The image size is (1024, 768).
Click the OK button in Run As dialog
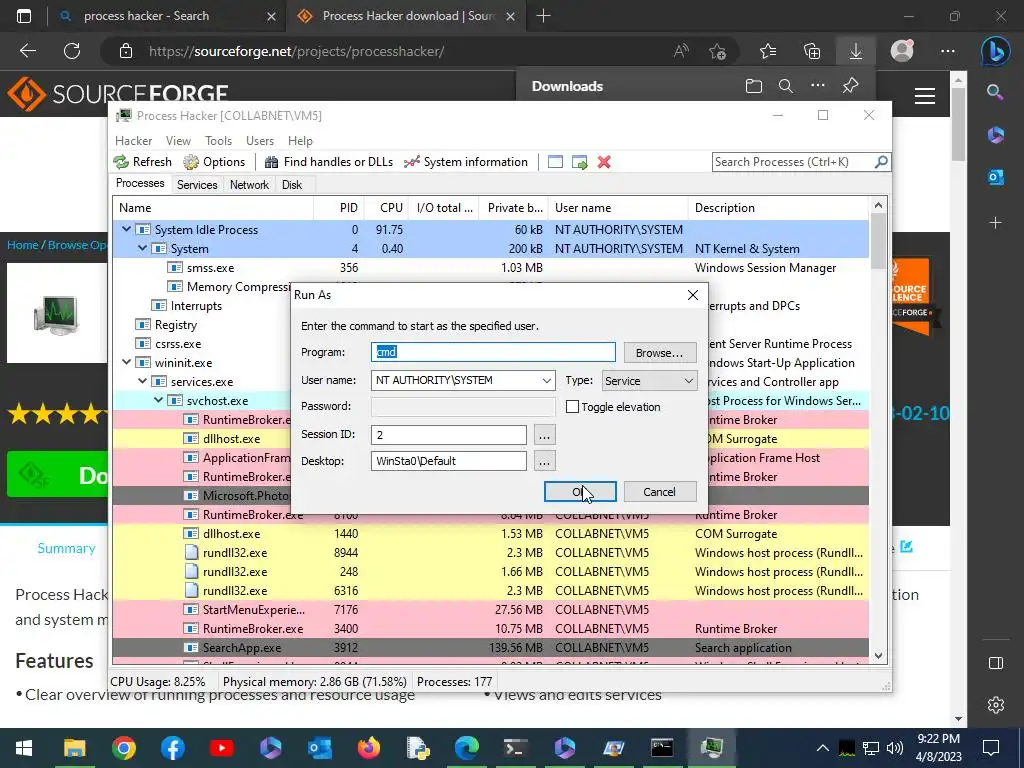click(580, 492)
